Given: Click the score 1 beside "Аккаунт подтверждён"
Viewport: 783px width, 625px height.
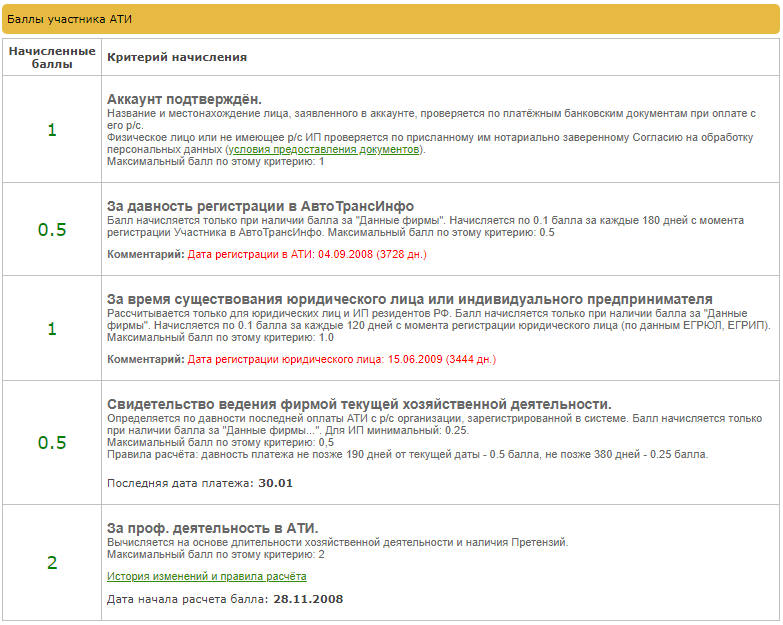Looking at the screenshot, I should (x=52, y=130).
